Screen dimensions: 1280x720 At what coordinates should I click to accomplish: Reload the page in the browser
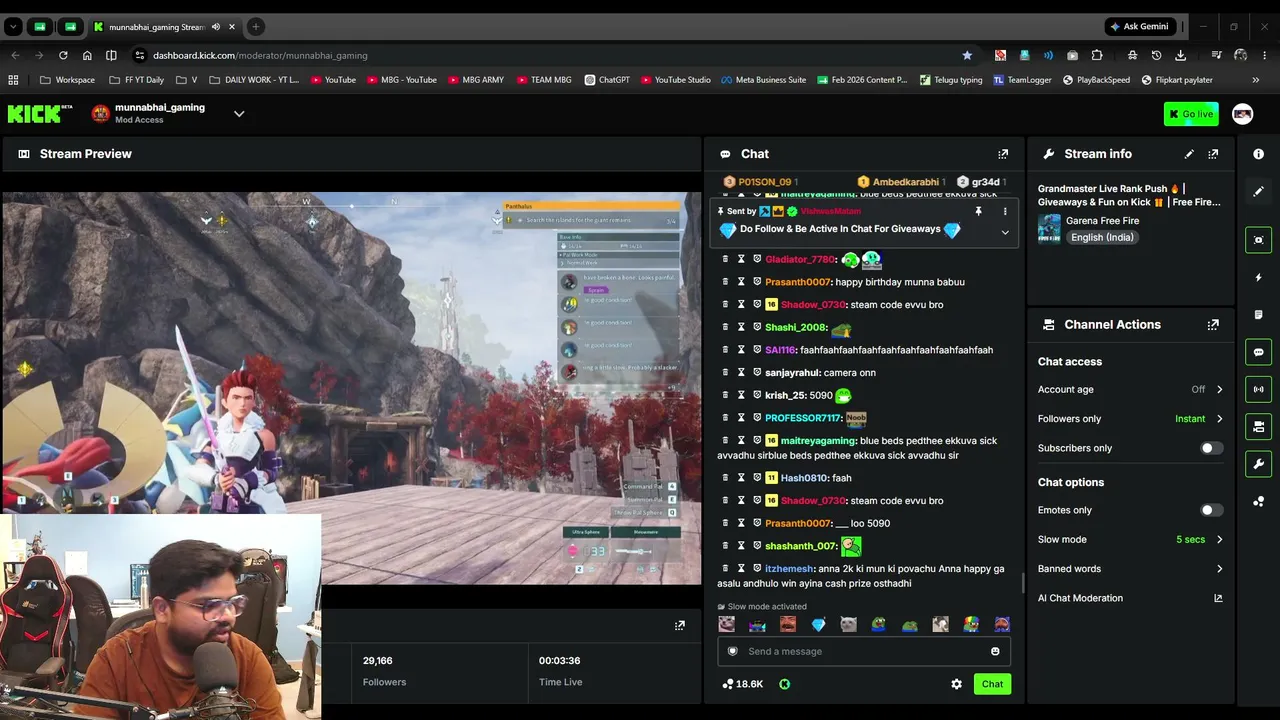(x=63, y=55)
